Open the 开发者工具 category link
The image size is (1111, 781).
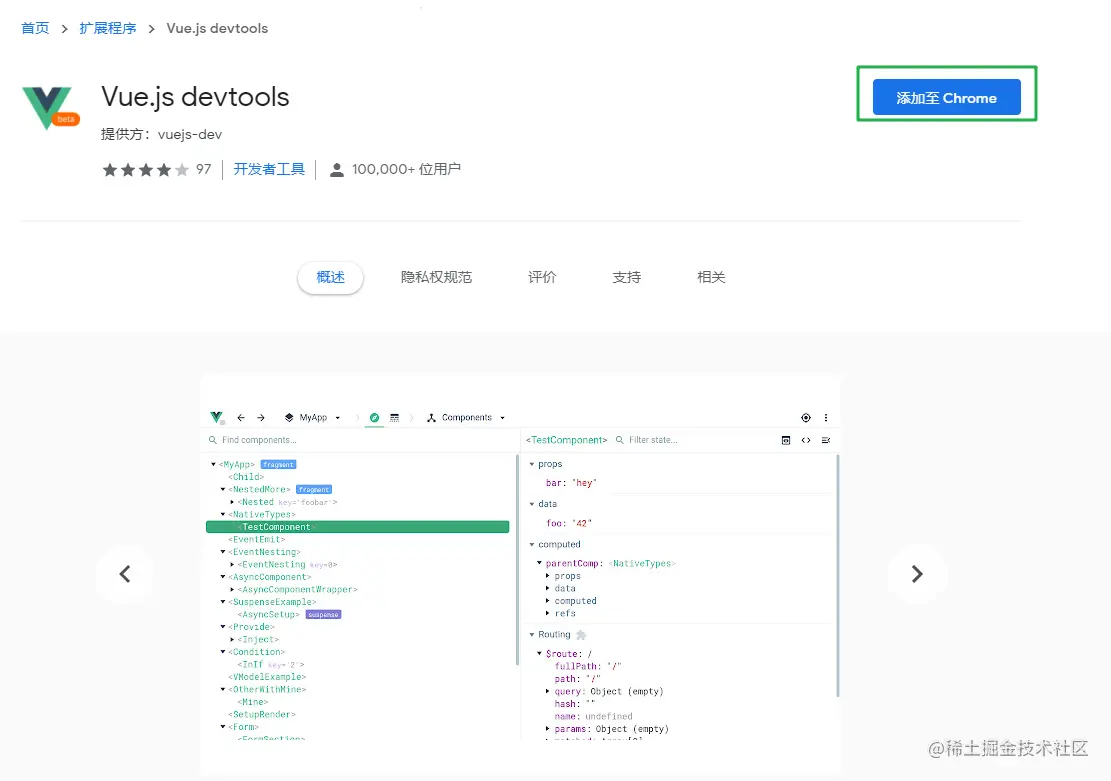click(269, 170)
